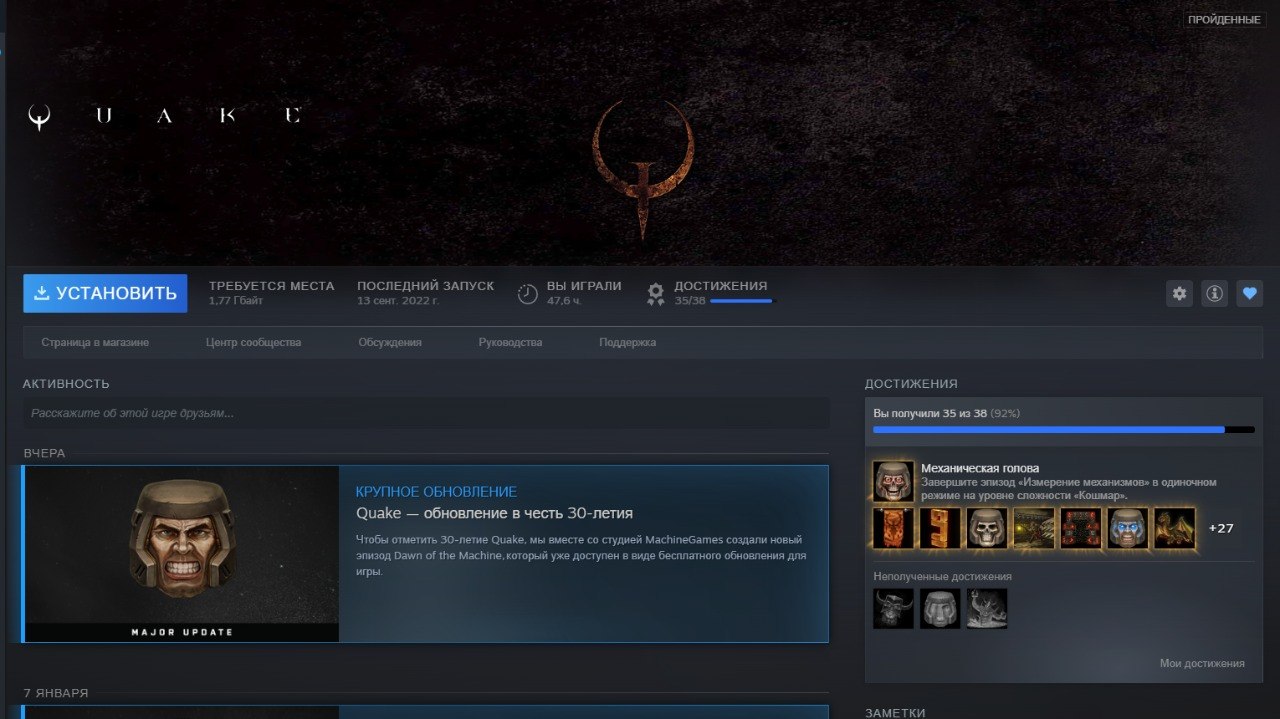Click the clock icon near ВЫ ИГРАЛИ
Viewport: 1280px width, 719px height.
528,293
